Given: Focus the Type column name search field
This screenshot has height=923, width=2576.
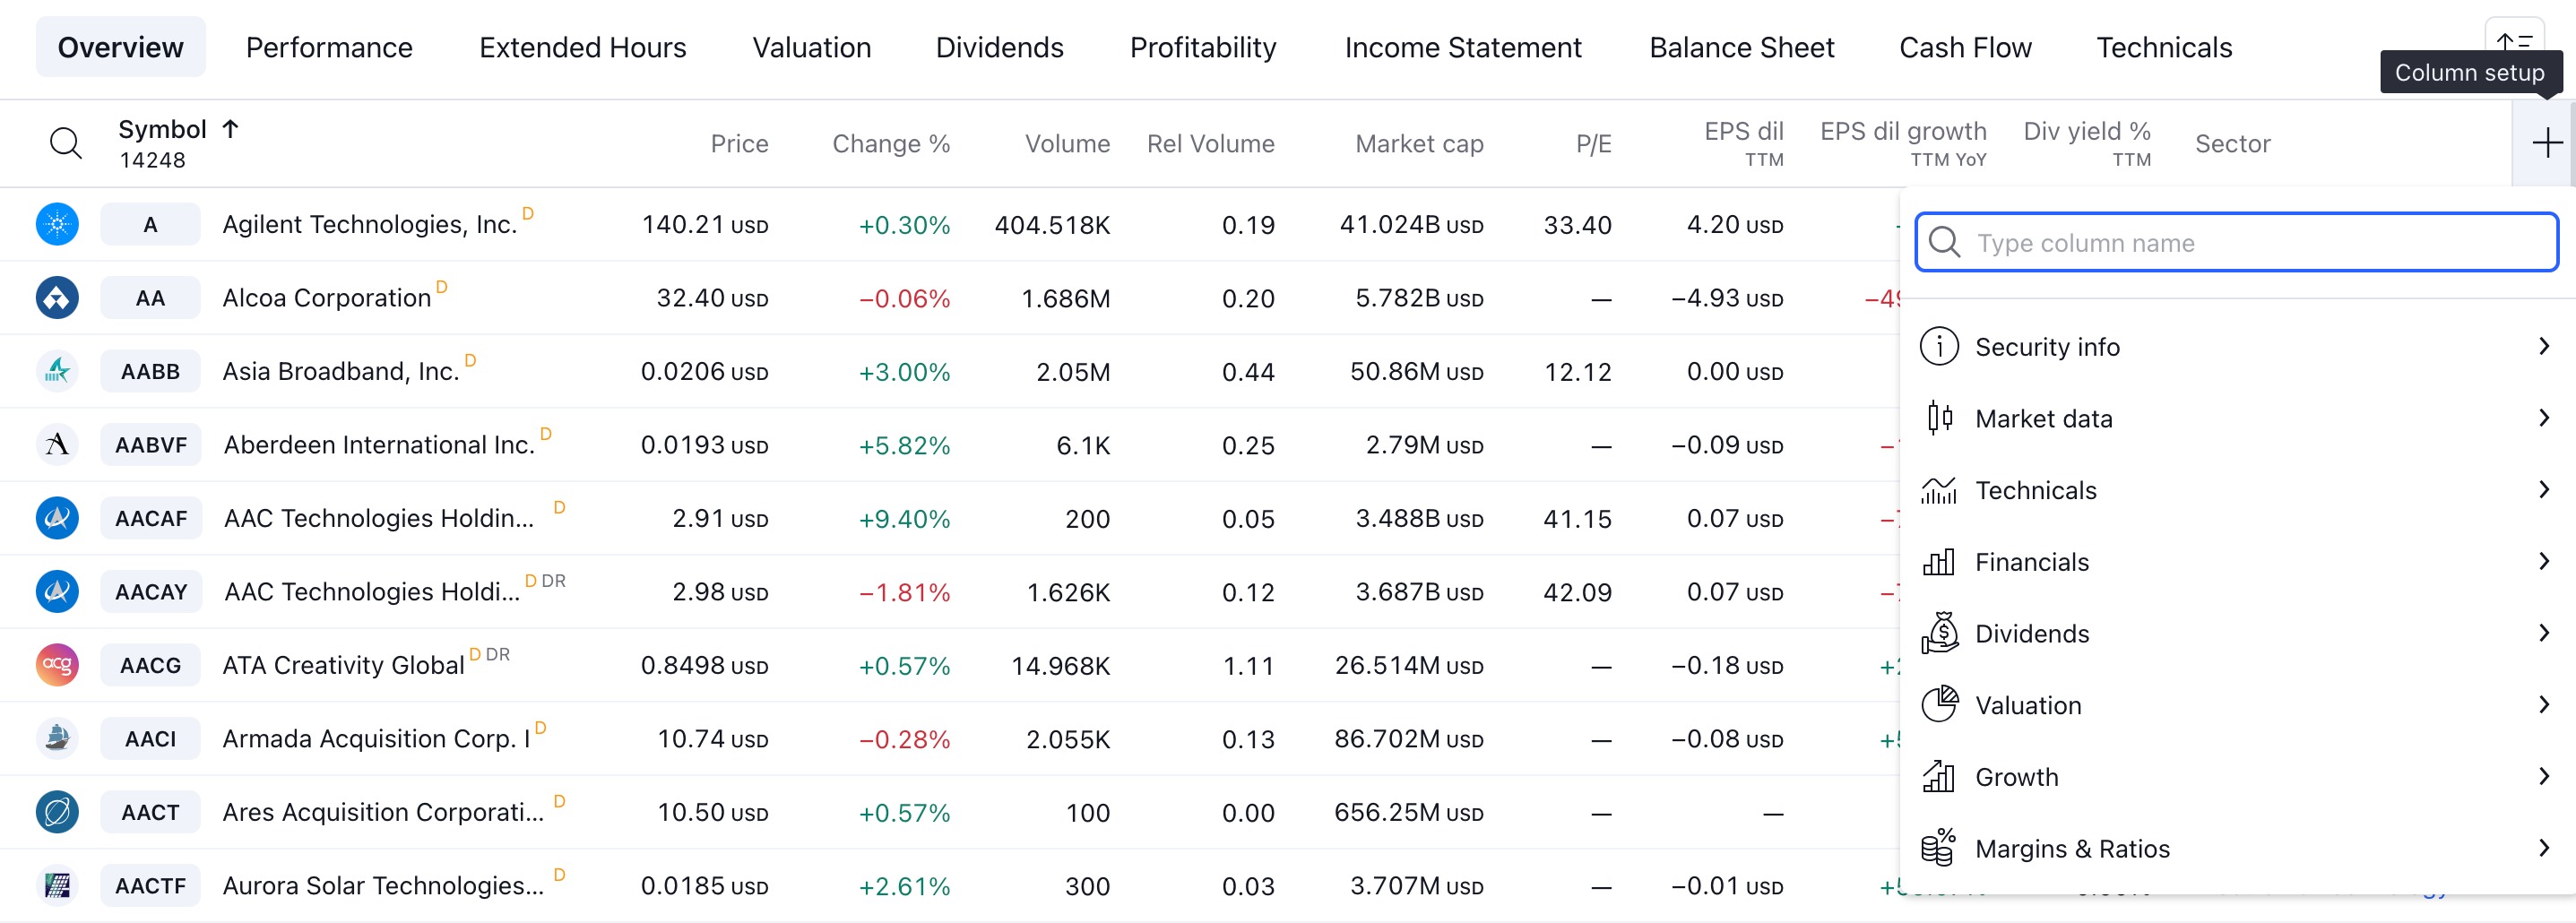Looking at the screenshot, I should (x=2237, y=242).
